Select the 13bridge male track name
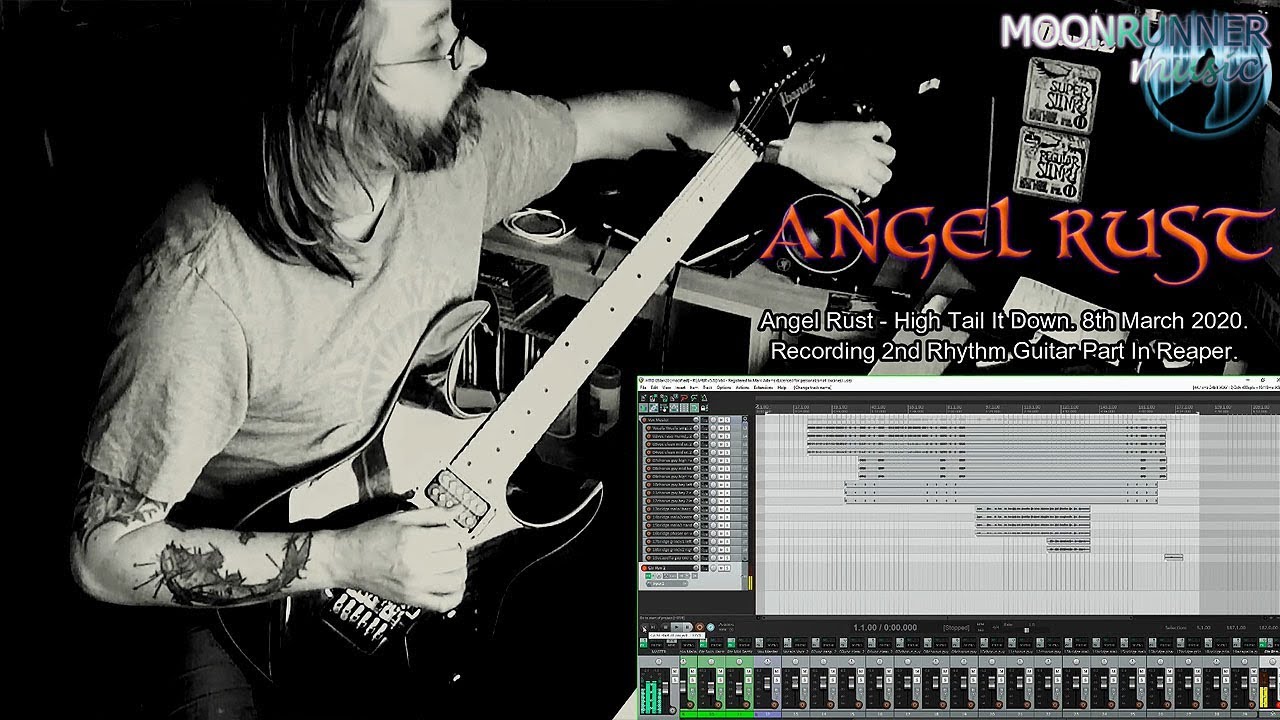The height and width of the screenshot is (720, 1280). (x=672, y=509)
